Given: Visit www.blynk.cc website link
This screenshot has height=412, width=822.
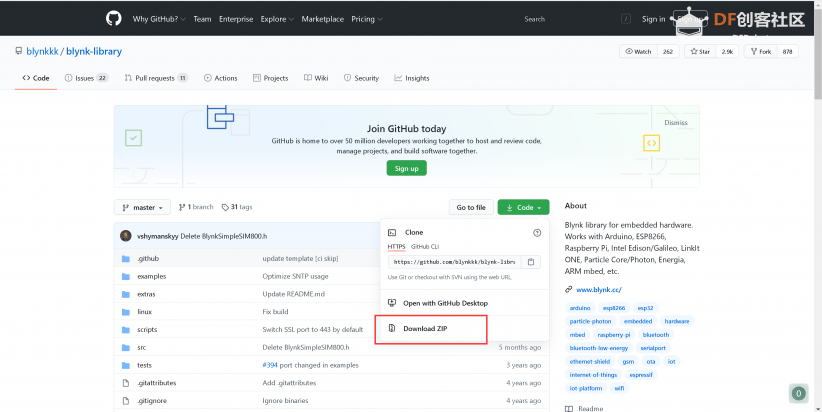Looking at the screenshot, I should (599, 289).
